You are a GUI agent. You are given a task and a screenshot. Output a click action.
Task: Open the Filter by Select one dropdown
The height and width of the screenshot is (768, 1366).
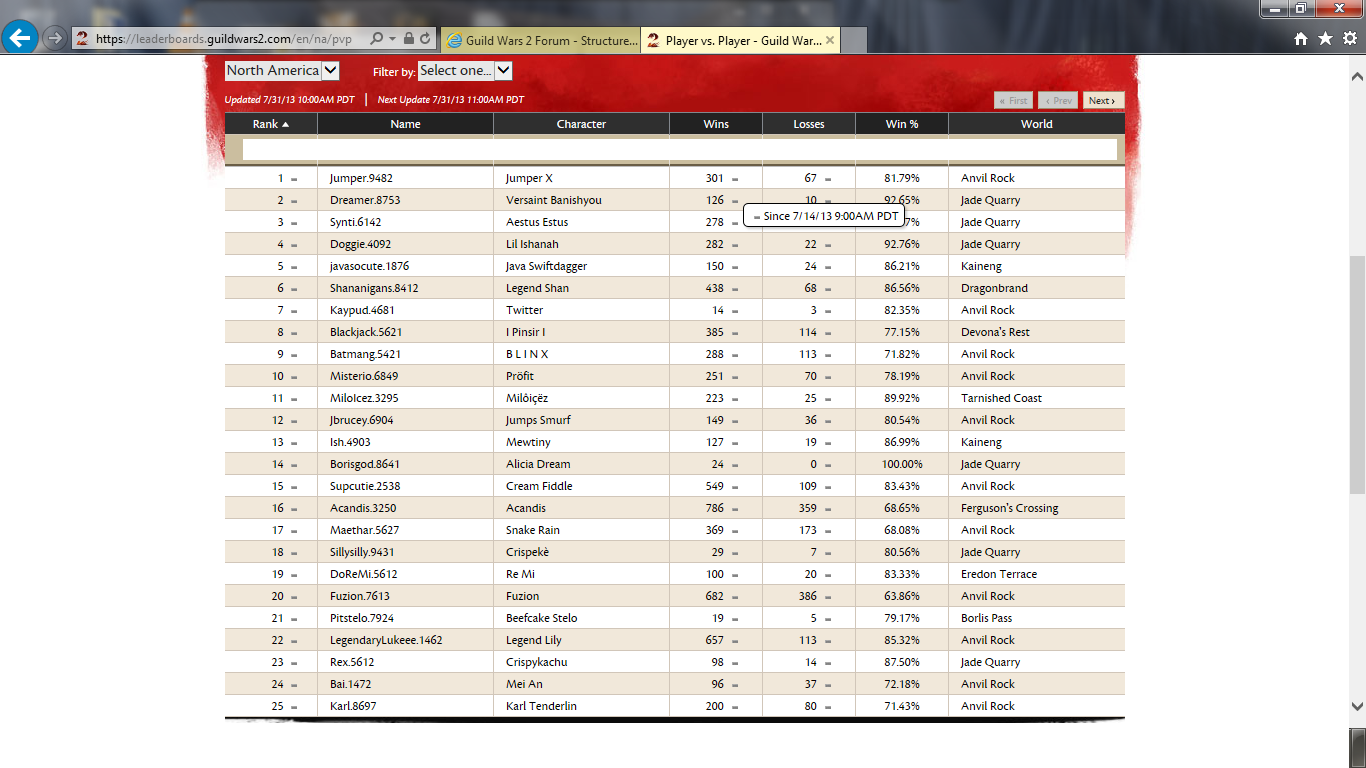point(465,70)
